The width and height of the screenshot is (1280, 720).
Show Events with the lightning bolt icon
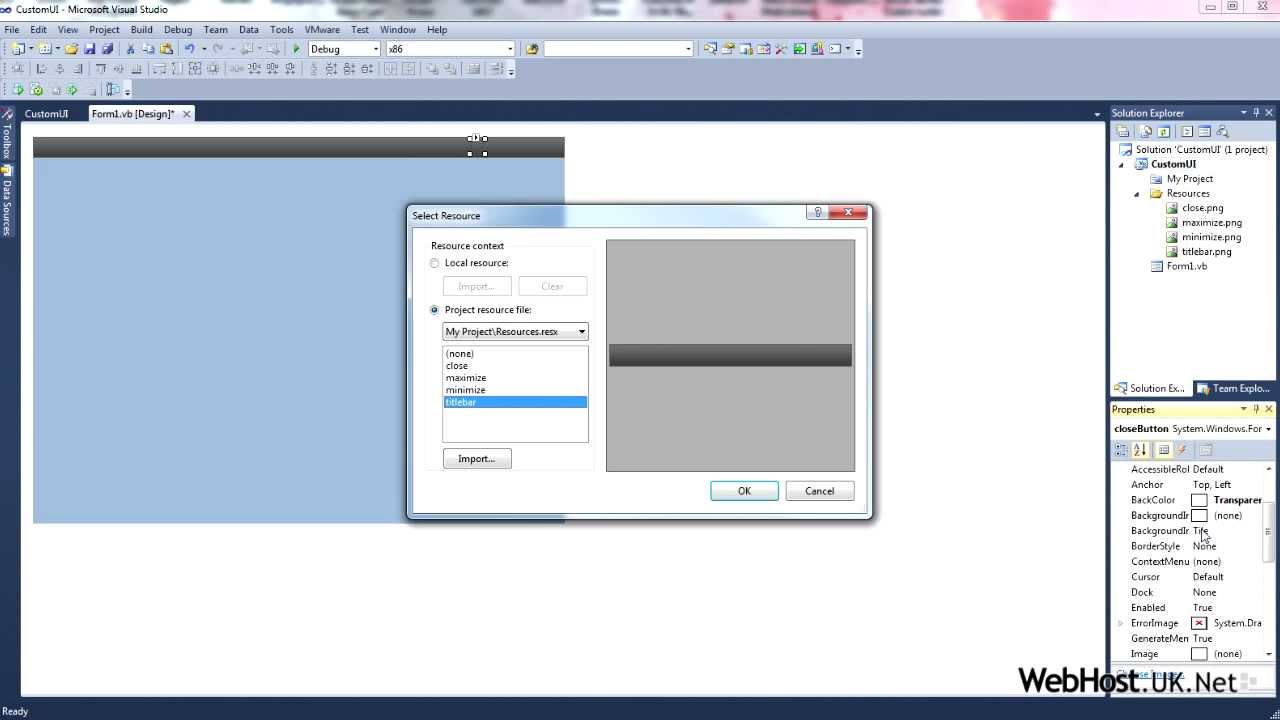1182,450
